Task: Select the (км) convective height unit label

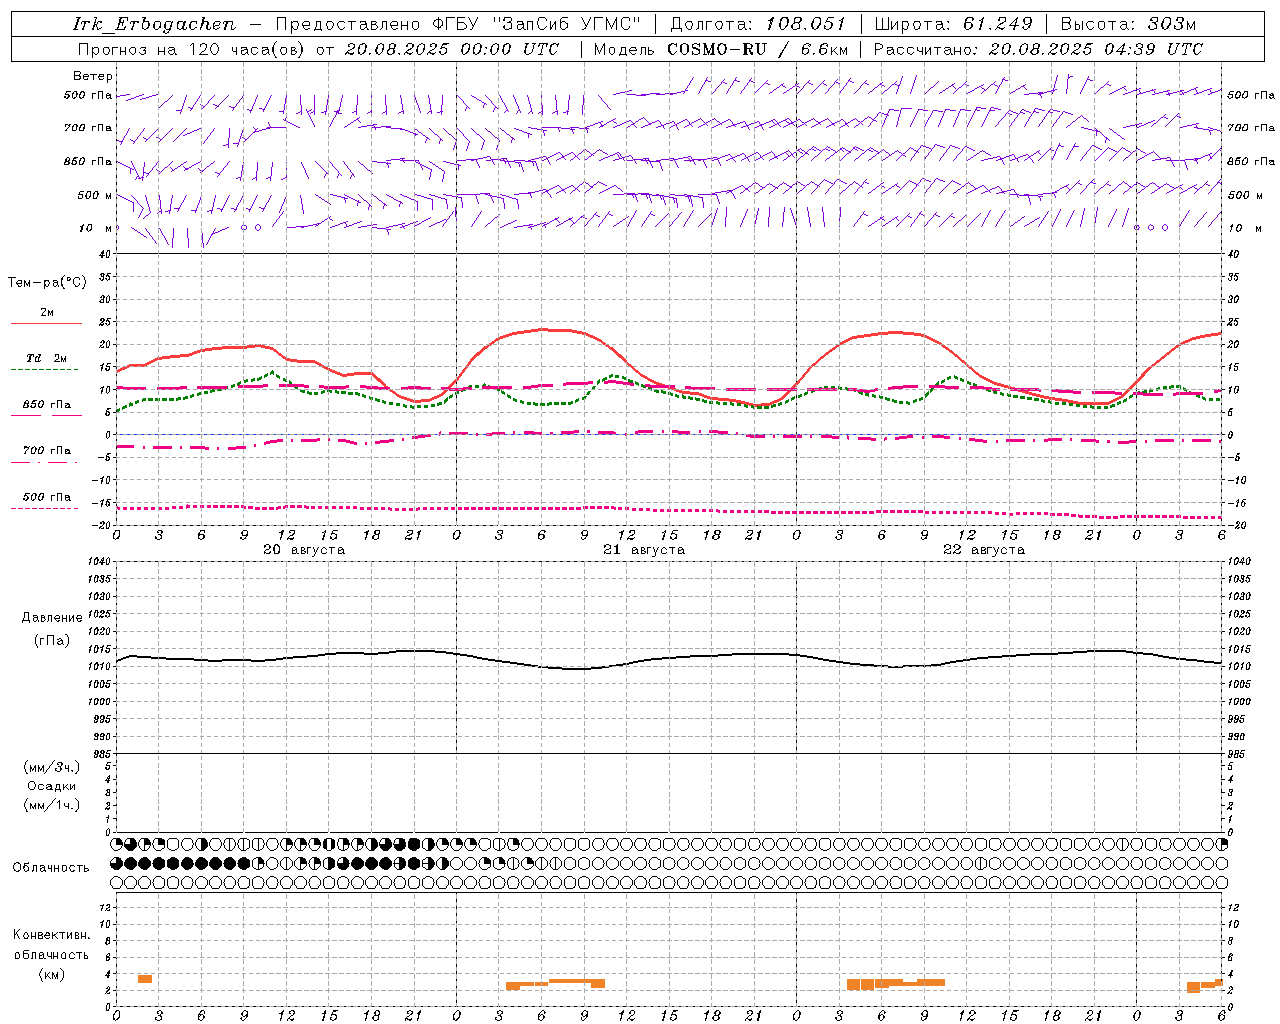Action: 51,974
